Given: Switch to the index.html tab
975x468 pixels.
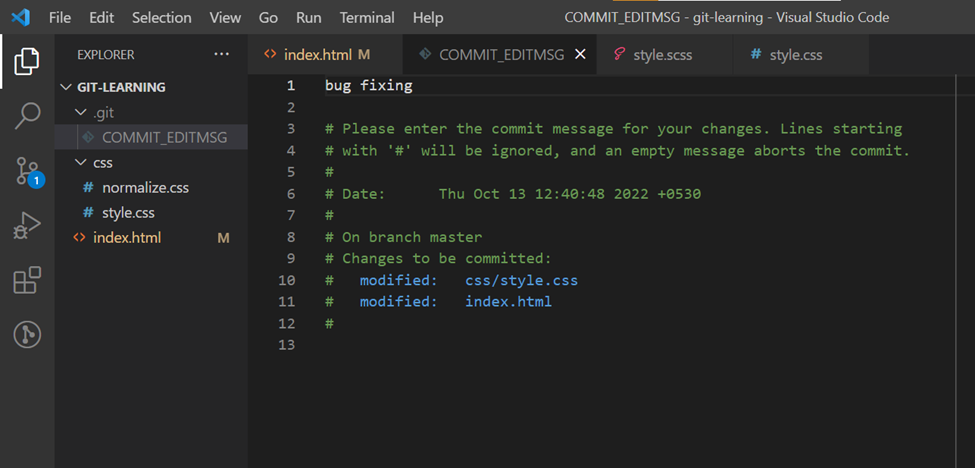Looking at the screenshot, I should point(316,55).
